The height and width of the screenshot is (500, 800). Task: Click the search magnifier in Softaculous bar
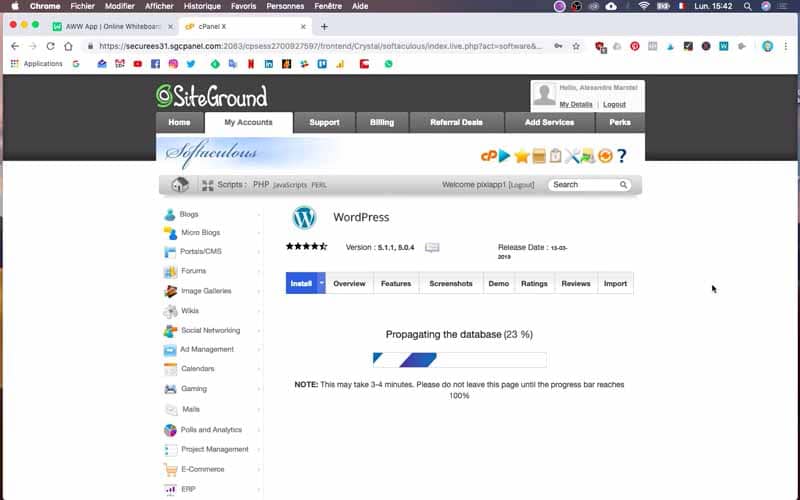623,185
